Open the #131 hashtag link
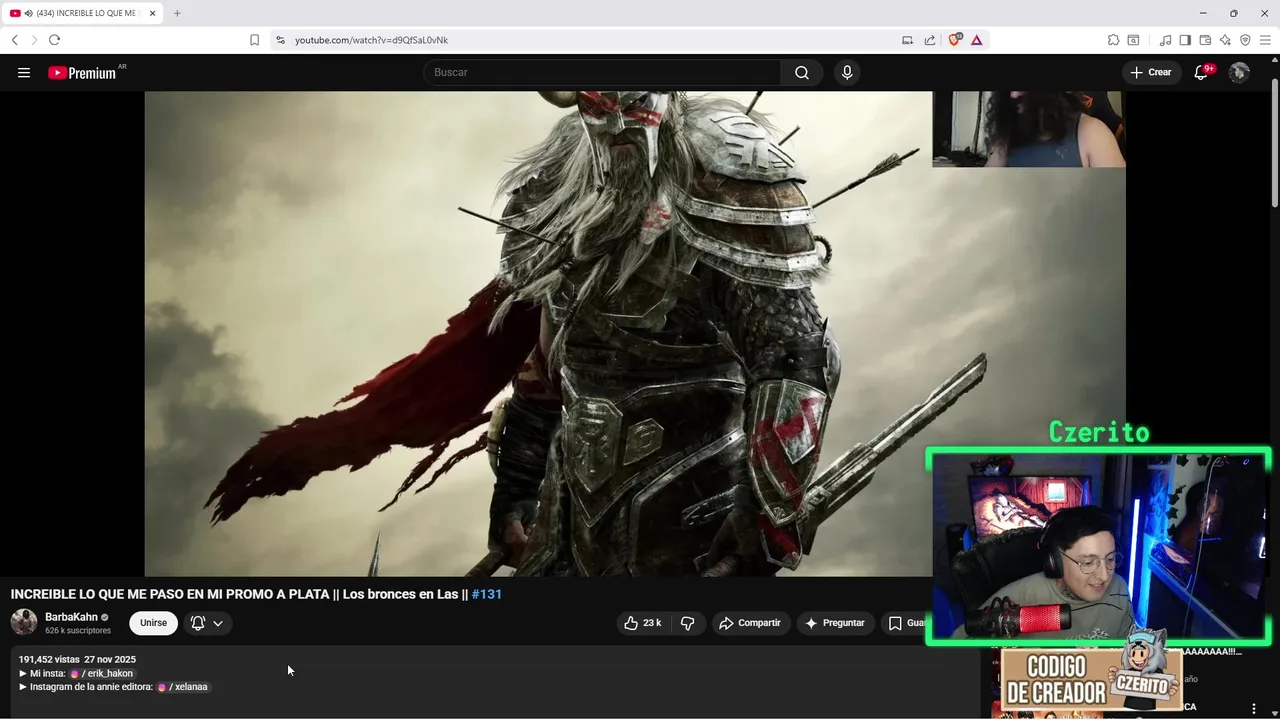 [x=487, y=594]
